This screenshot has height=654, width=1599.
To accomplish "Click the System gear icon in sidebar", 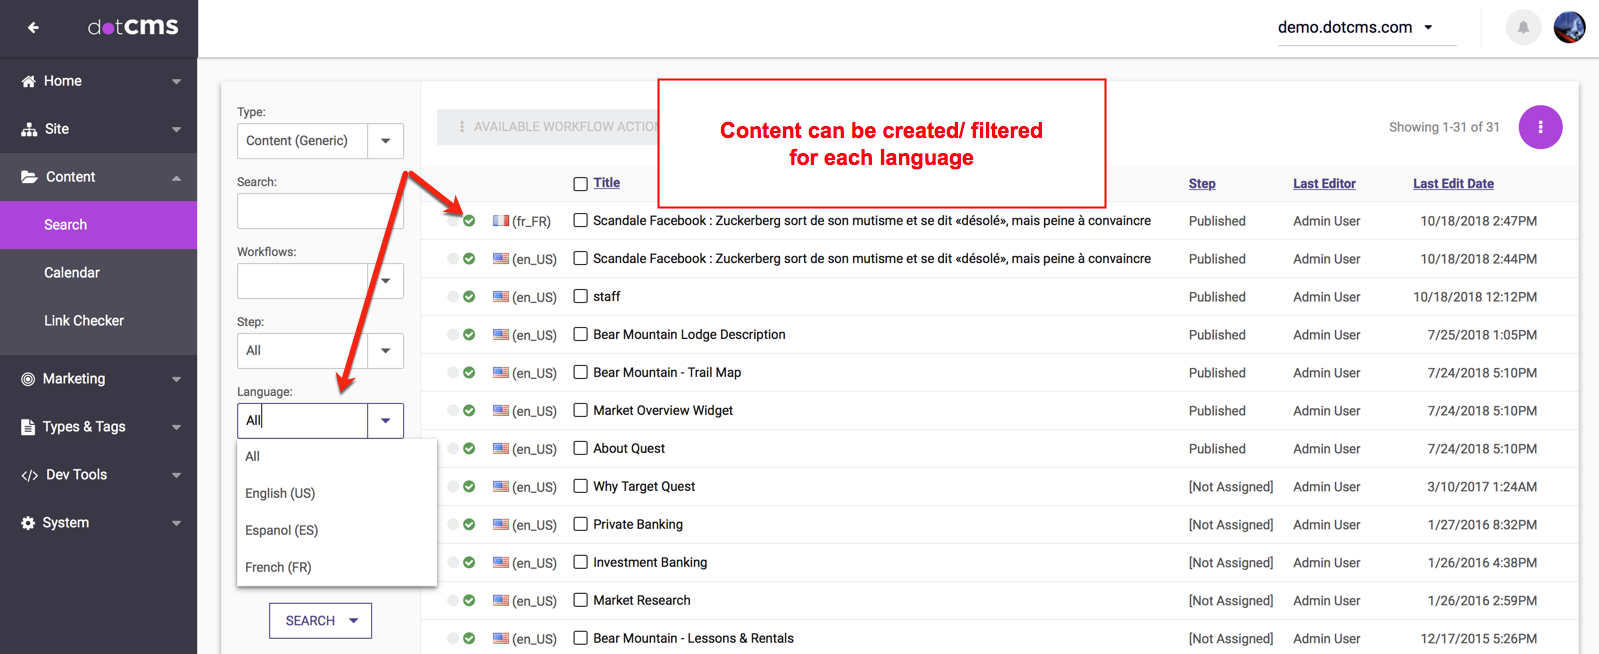I will click(x=28, y=523).
